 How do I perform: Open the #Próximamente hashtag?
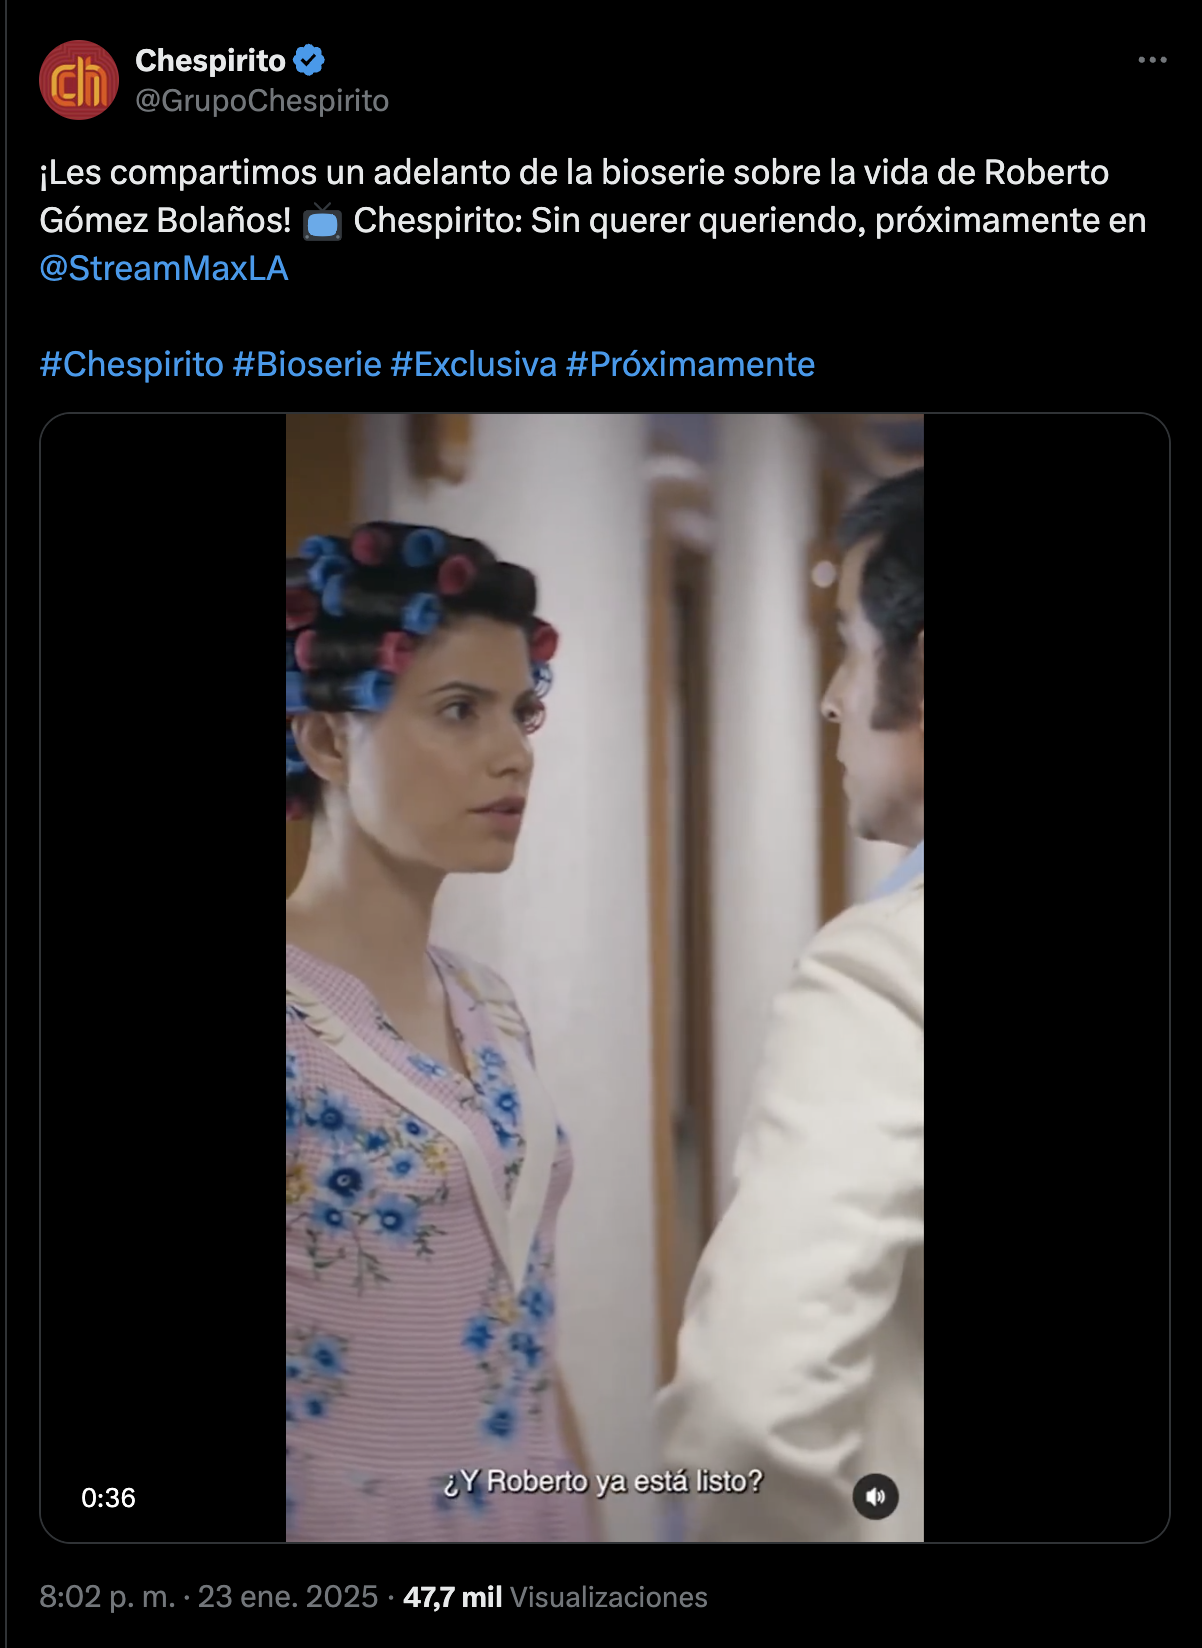click(690, 364)
